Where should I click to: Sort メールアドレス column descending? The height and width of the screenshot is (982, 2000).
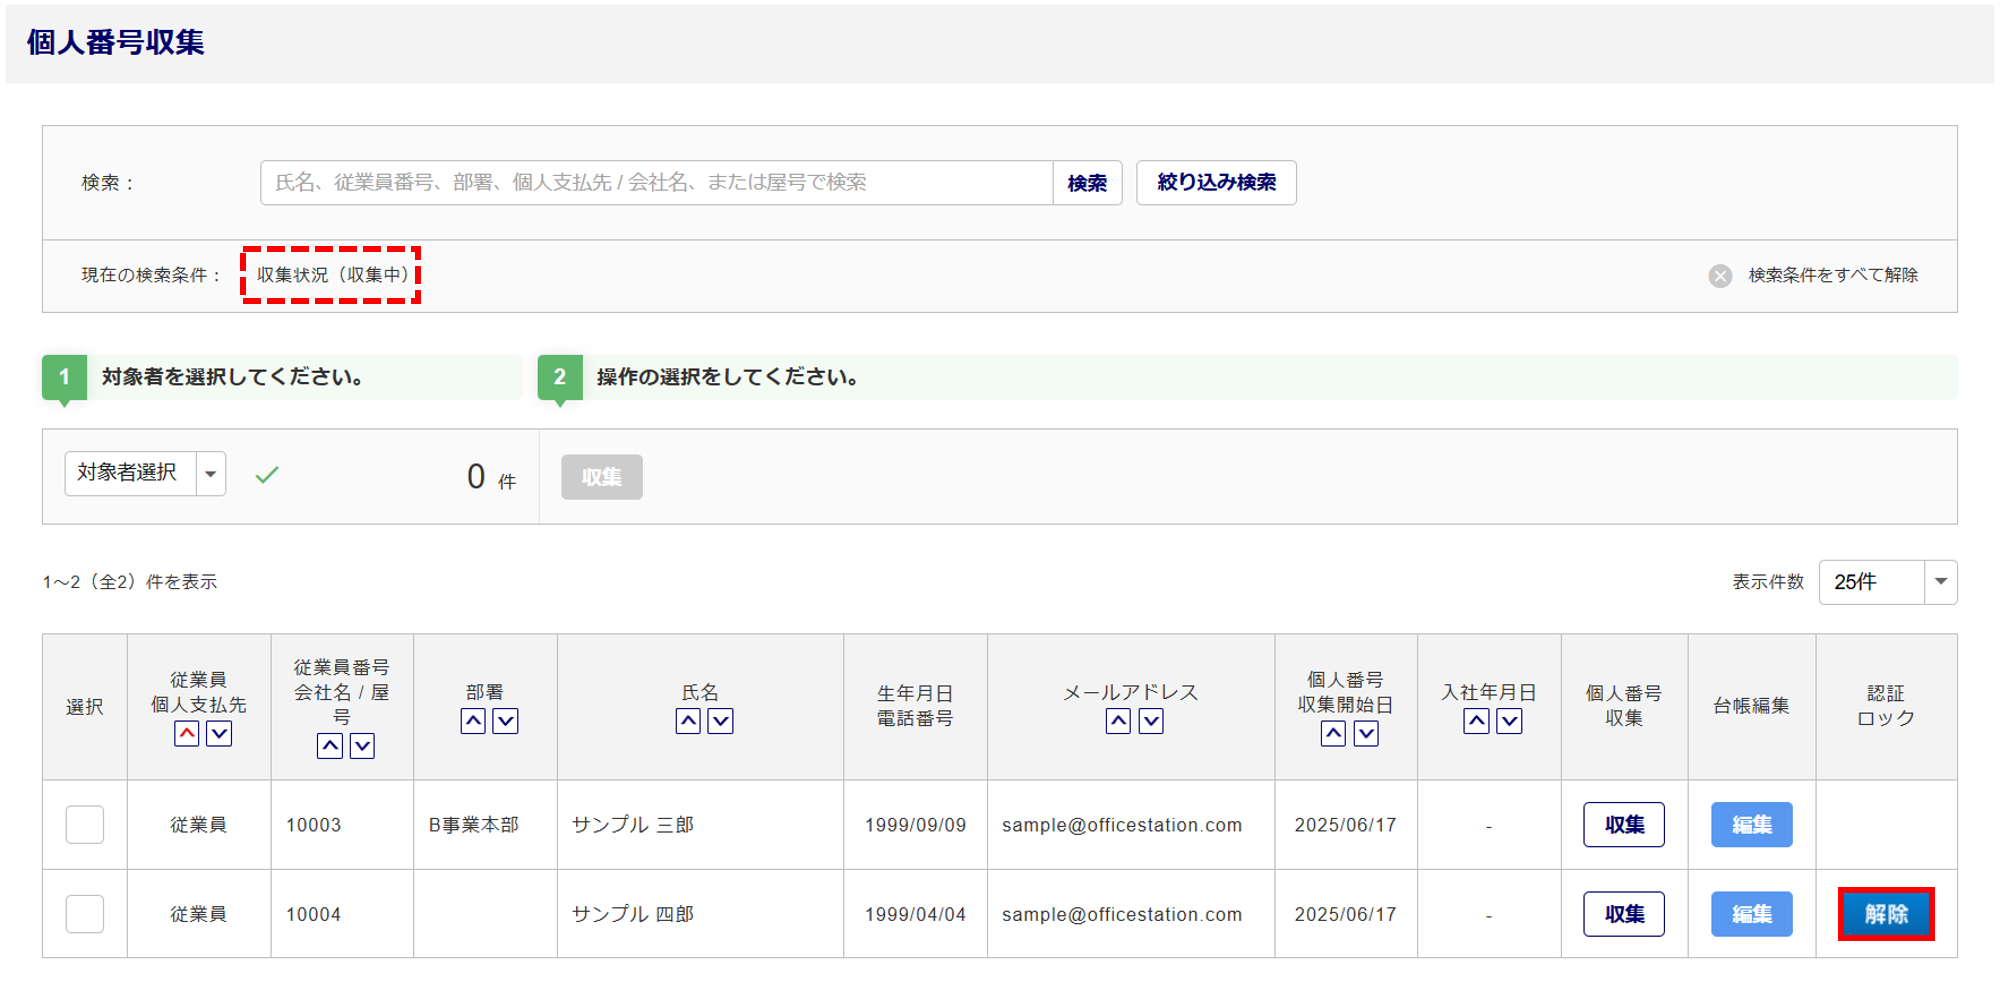pyautogui.click(x=1151, y=721)
